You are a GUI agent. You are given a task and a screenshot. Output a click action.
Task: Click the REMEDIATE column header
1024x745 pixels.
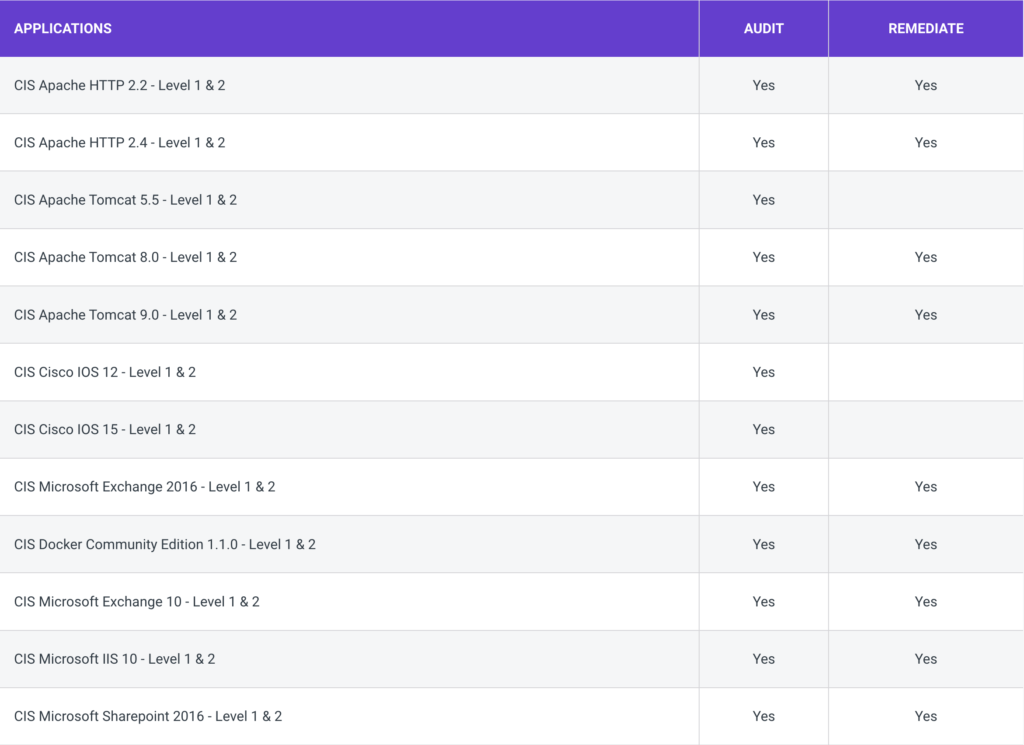[925, 29]
